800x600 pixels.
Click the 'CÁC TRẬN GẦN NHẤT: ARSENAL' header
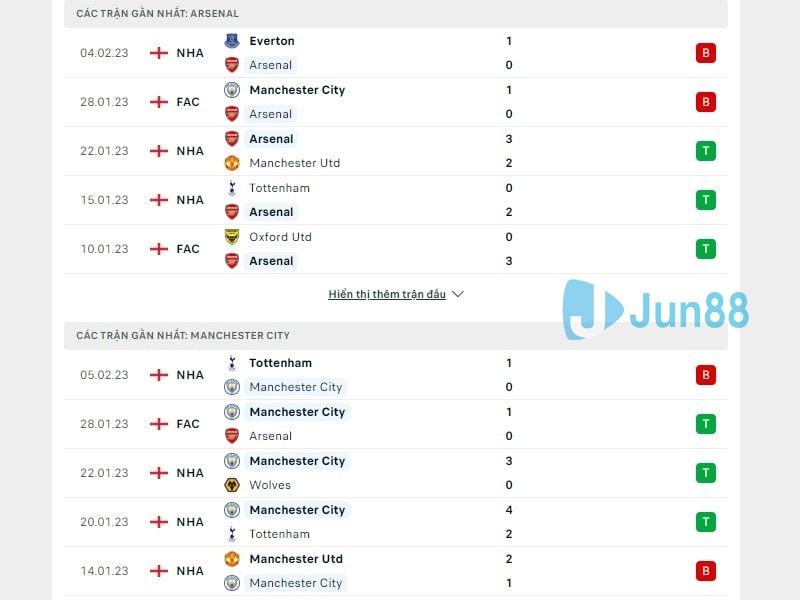pos(156,14)
